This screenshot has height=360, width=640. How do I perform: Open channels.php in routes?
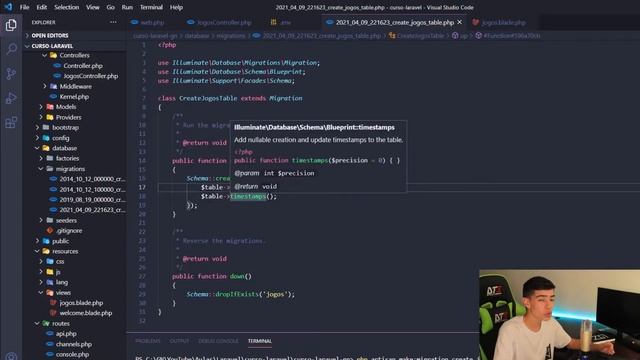coord(74,344)
